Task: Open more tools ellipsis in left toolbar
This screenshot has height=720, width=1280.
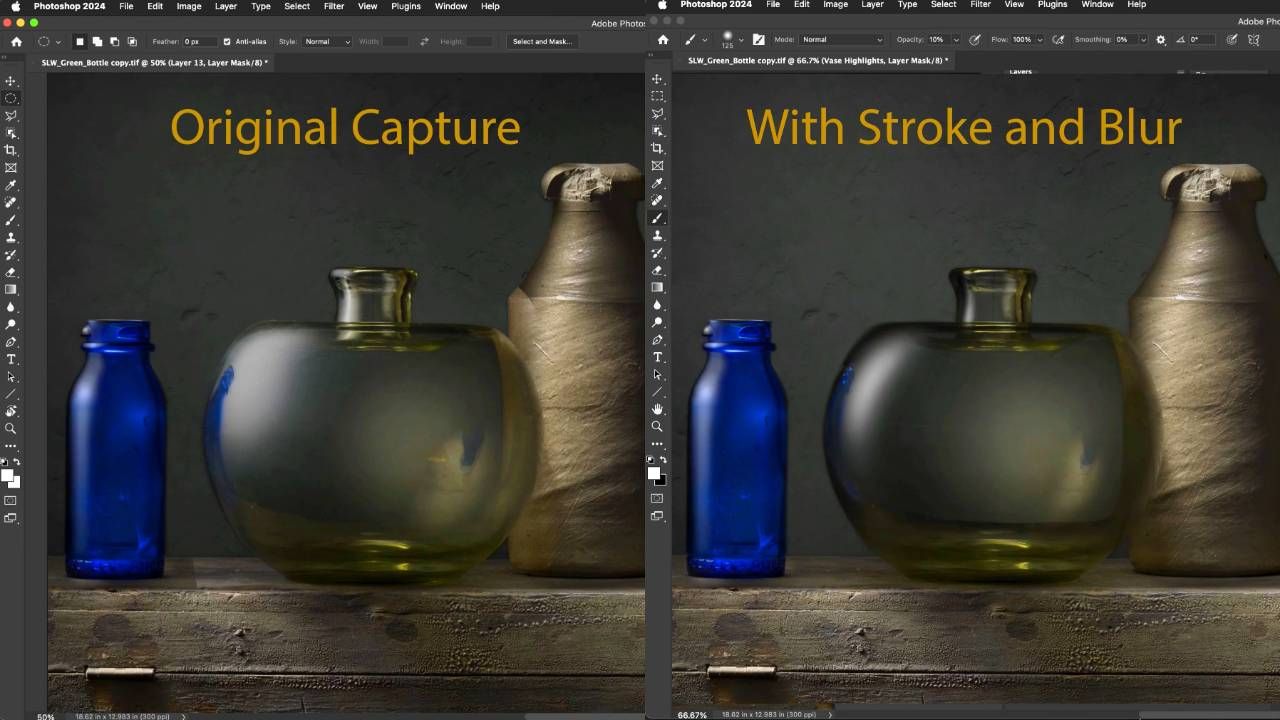Action: point(11,446)
